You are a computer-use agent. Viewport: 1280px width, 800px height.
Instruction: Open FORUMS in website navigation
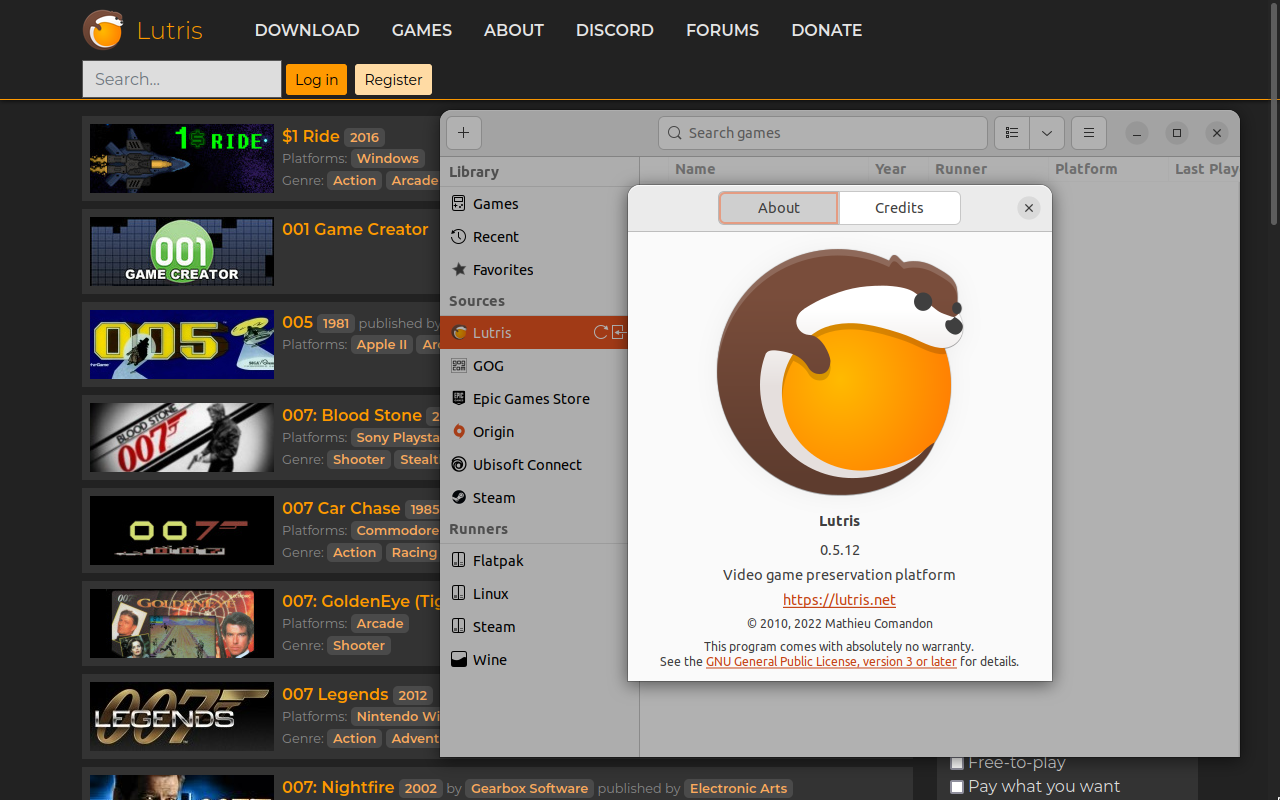(722, 30)
